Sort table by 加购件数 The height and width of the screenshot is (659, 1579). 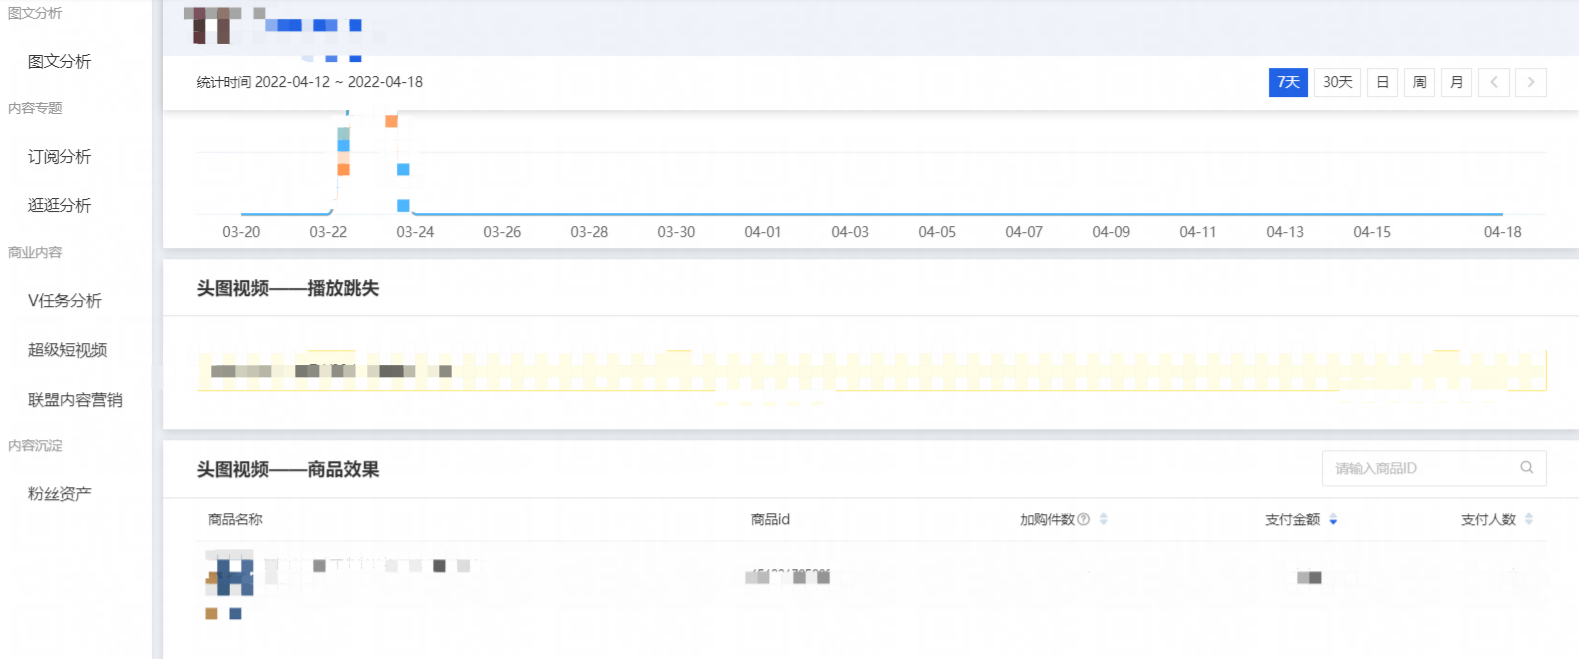coord(1104,519)
